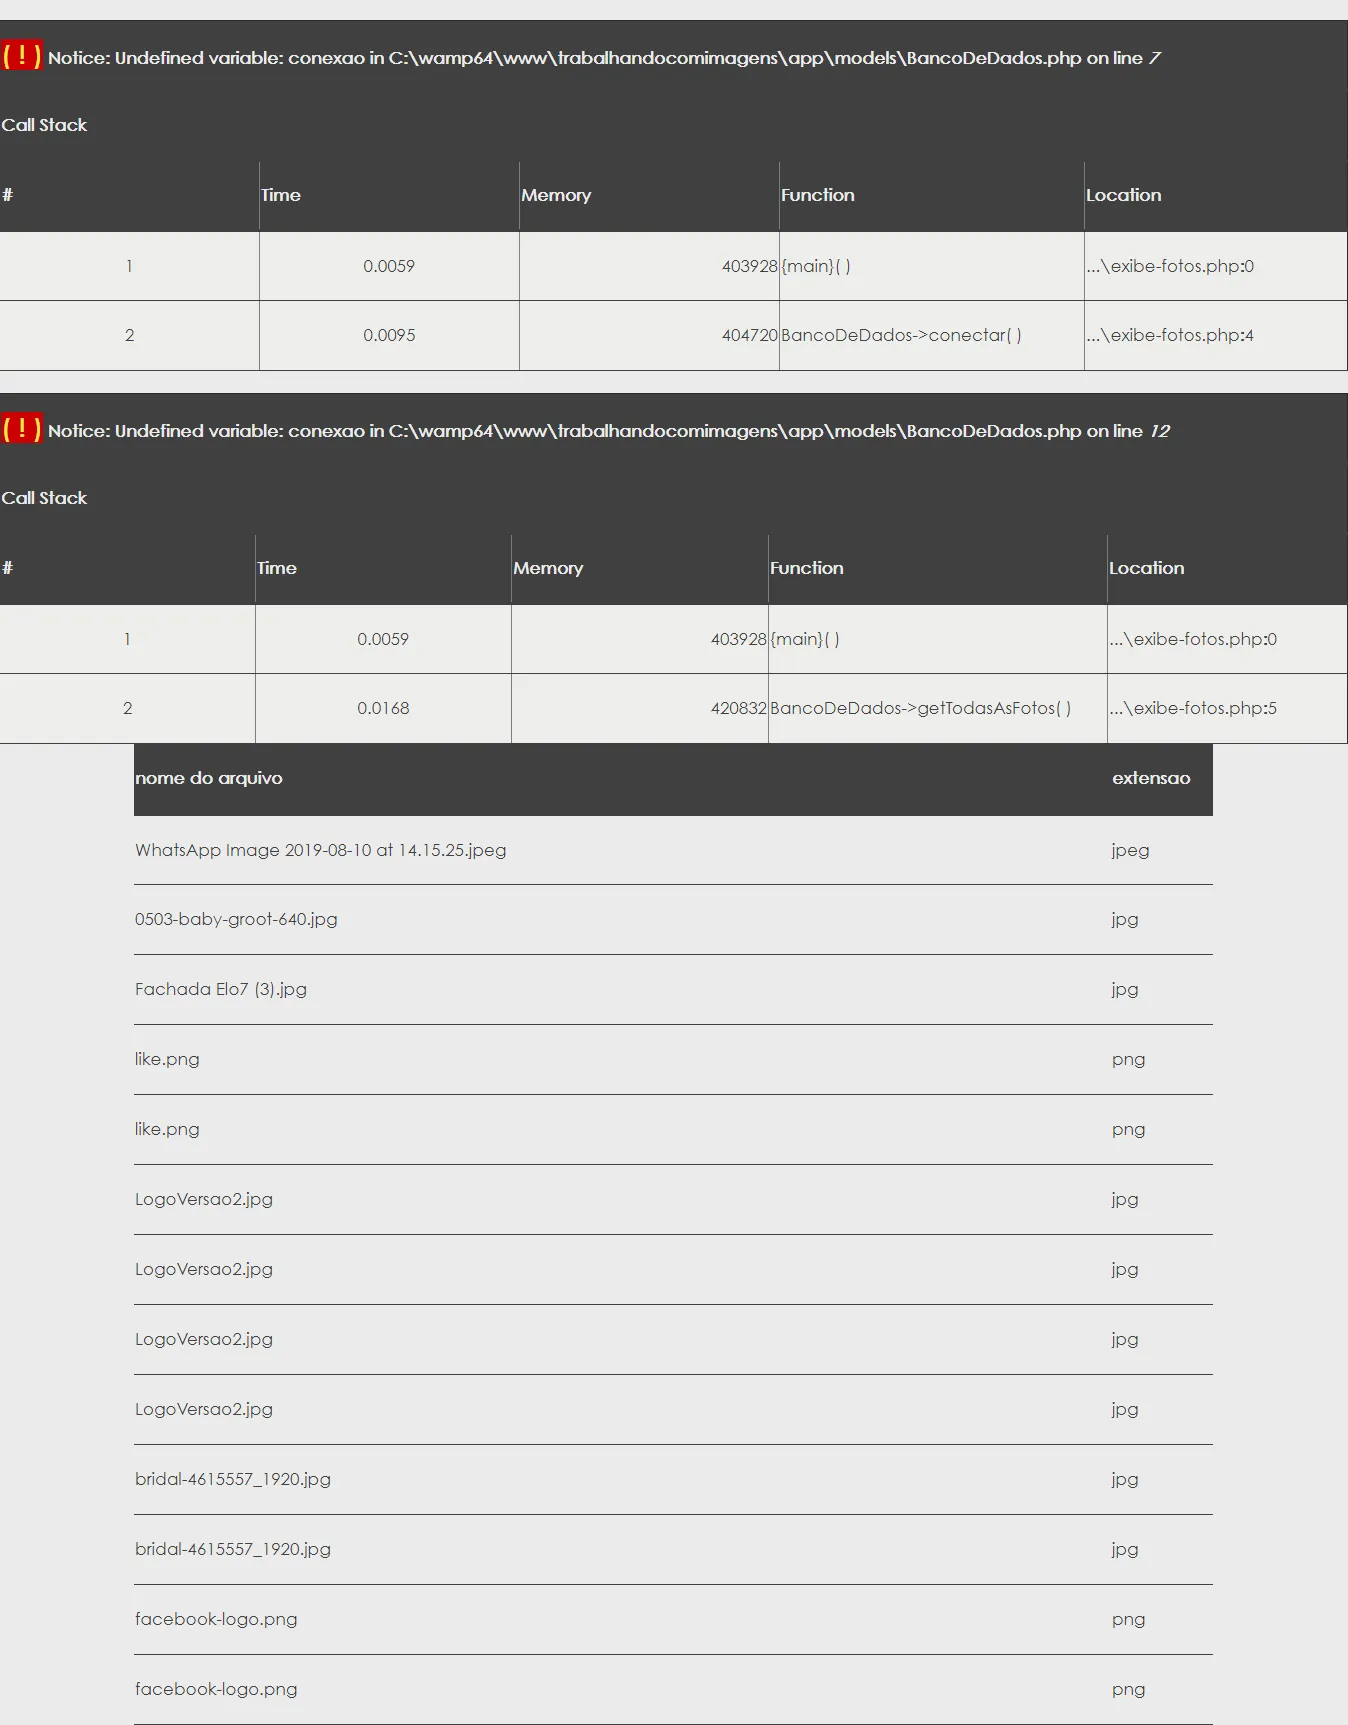The height and width of the screenshot is (1725, 1348).
Task: Click the BancoDeDados->conectar( ) function cell
Action: 901,335
